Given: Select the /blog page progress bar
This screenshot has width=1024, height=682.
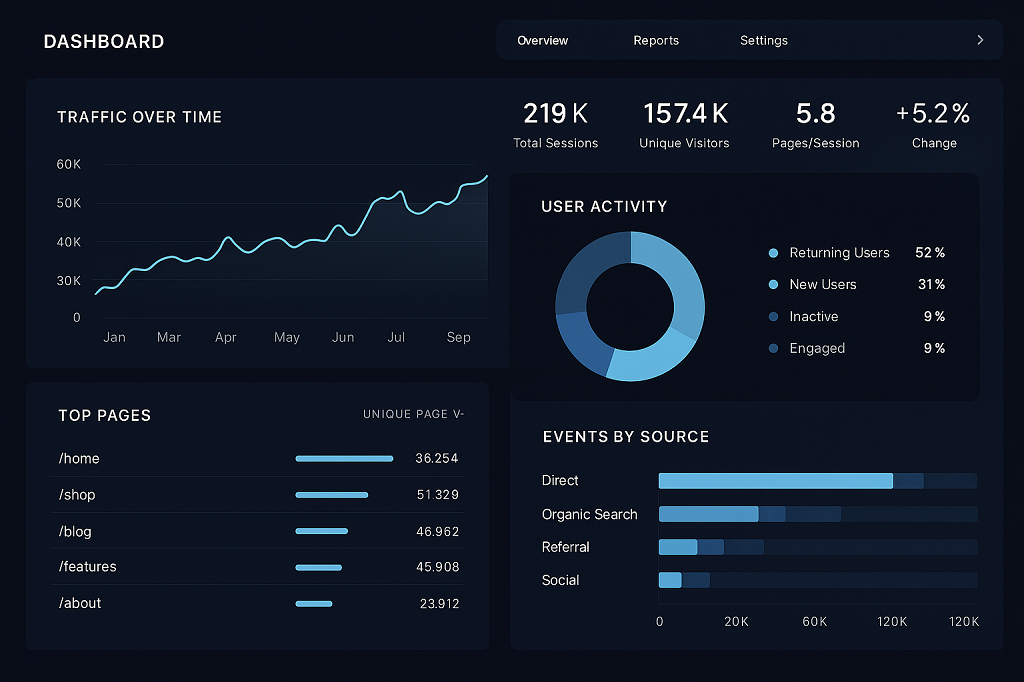Looking at the screenshot, I should coord(322,531).
